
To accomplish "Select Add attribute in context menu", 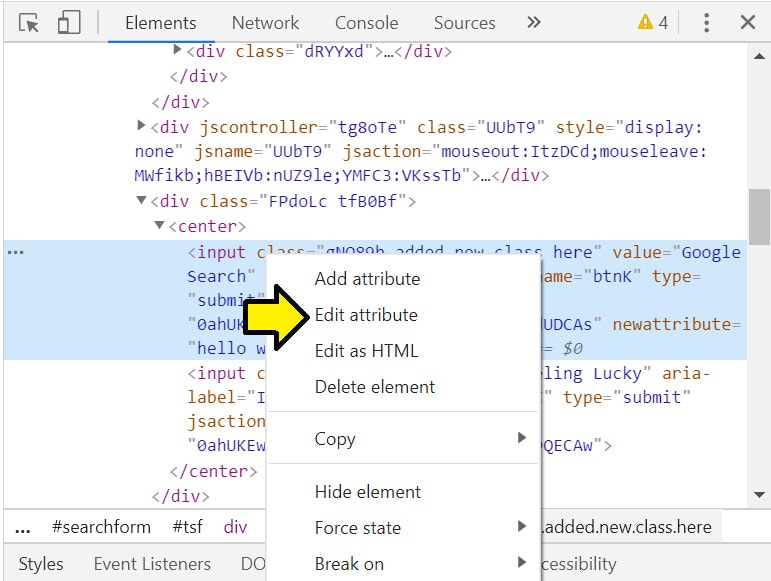I will pyautogui.click(x=367, y=279).
